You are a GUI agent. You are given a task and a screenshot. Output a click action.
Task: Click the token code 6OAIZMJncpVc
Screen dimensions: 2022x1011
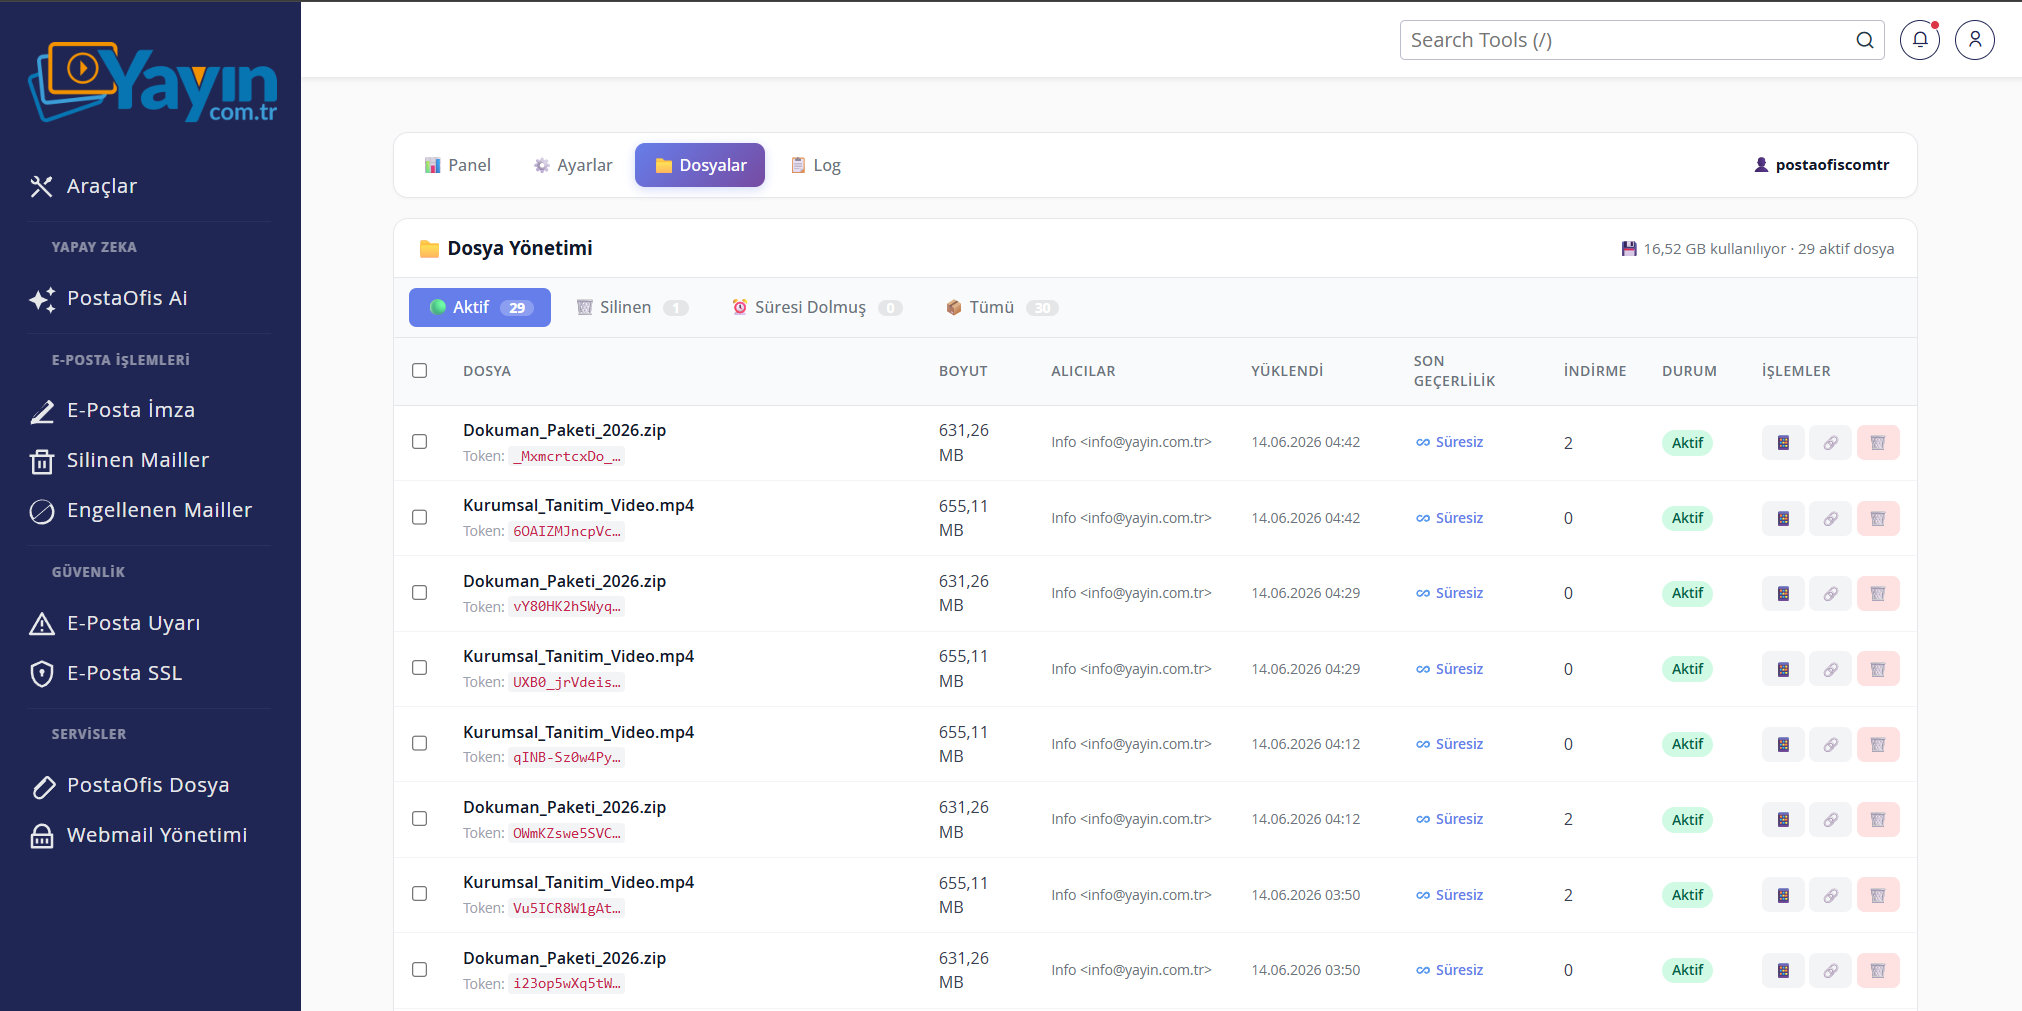(567, 531)
